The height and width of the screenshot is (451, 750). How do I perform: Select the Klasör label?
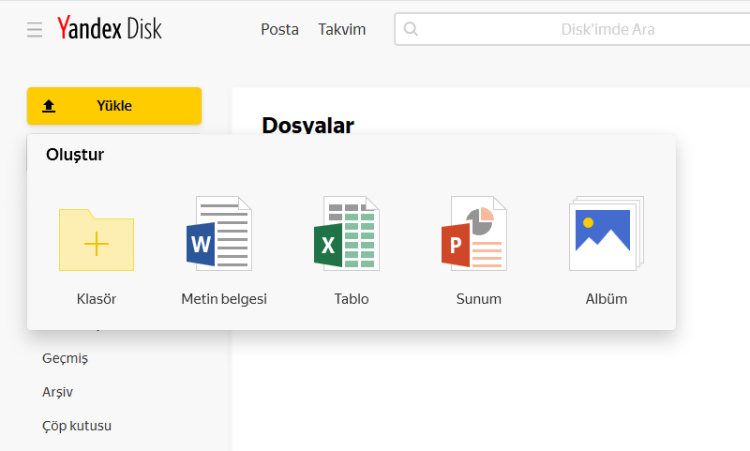tap(96, 299)
